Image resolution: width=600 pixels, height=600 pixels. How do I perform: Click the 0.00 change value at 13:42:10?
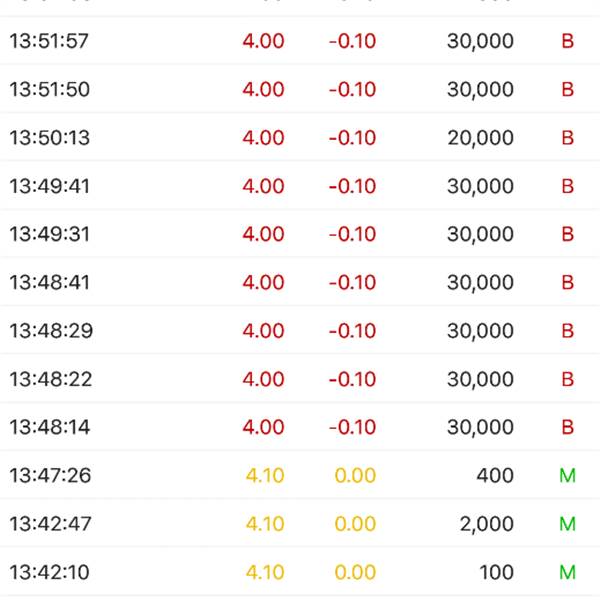coord(355,572)
